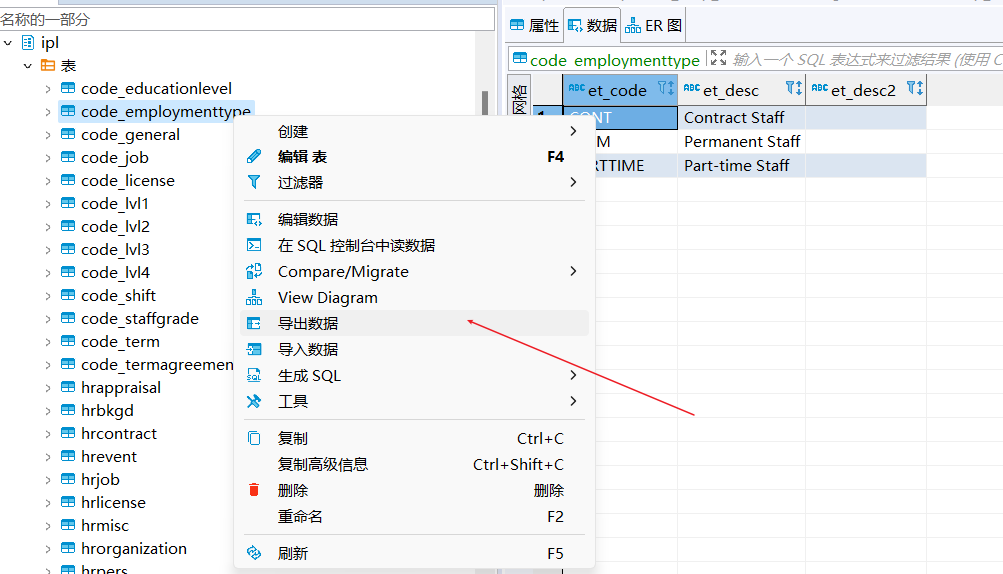
Task: Click the export data icon in menu
Action: 254,323
